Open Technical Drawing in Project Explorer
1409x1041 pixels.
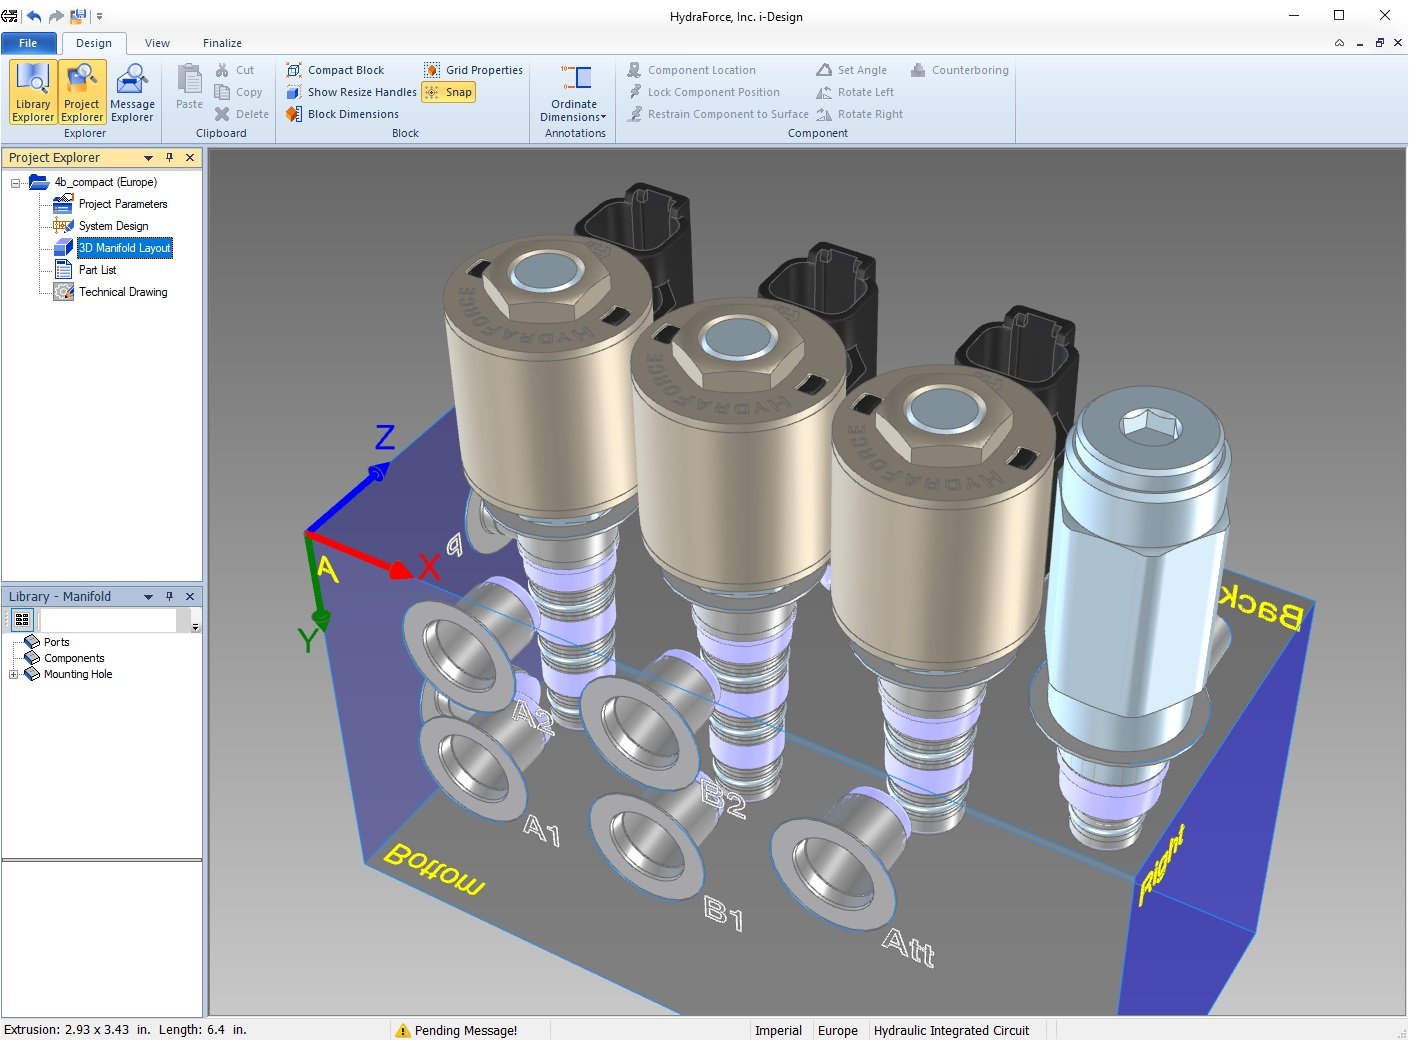pyautogui.click(x=123, y=292)
